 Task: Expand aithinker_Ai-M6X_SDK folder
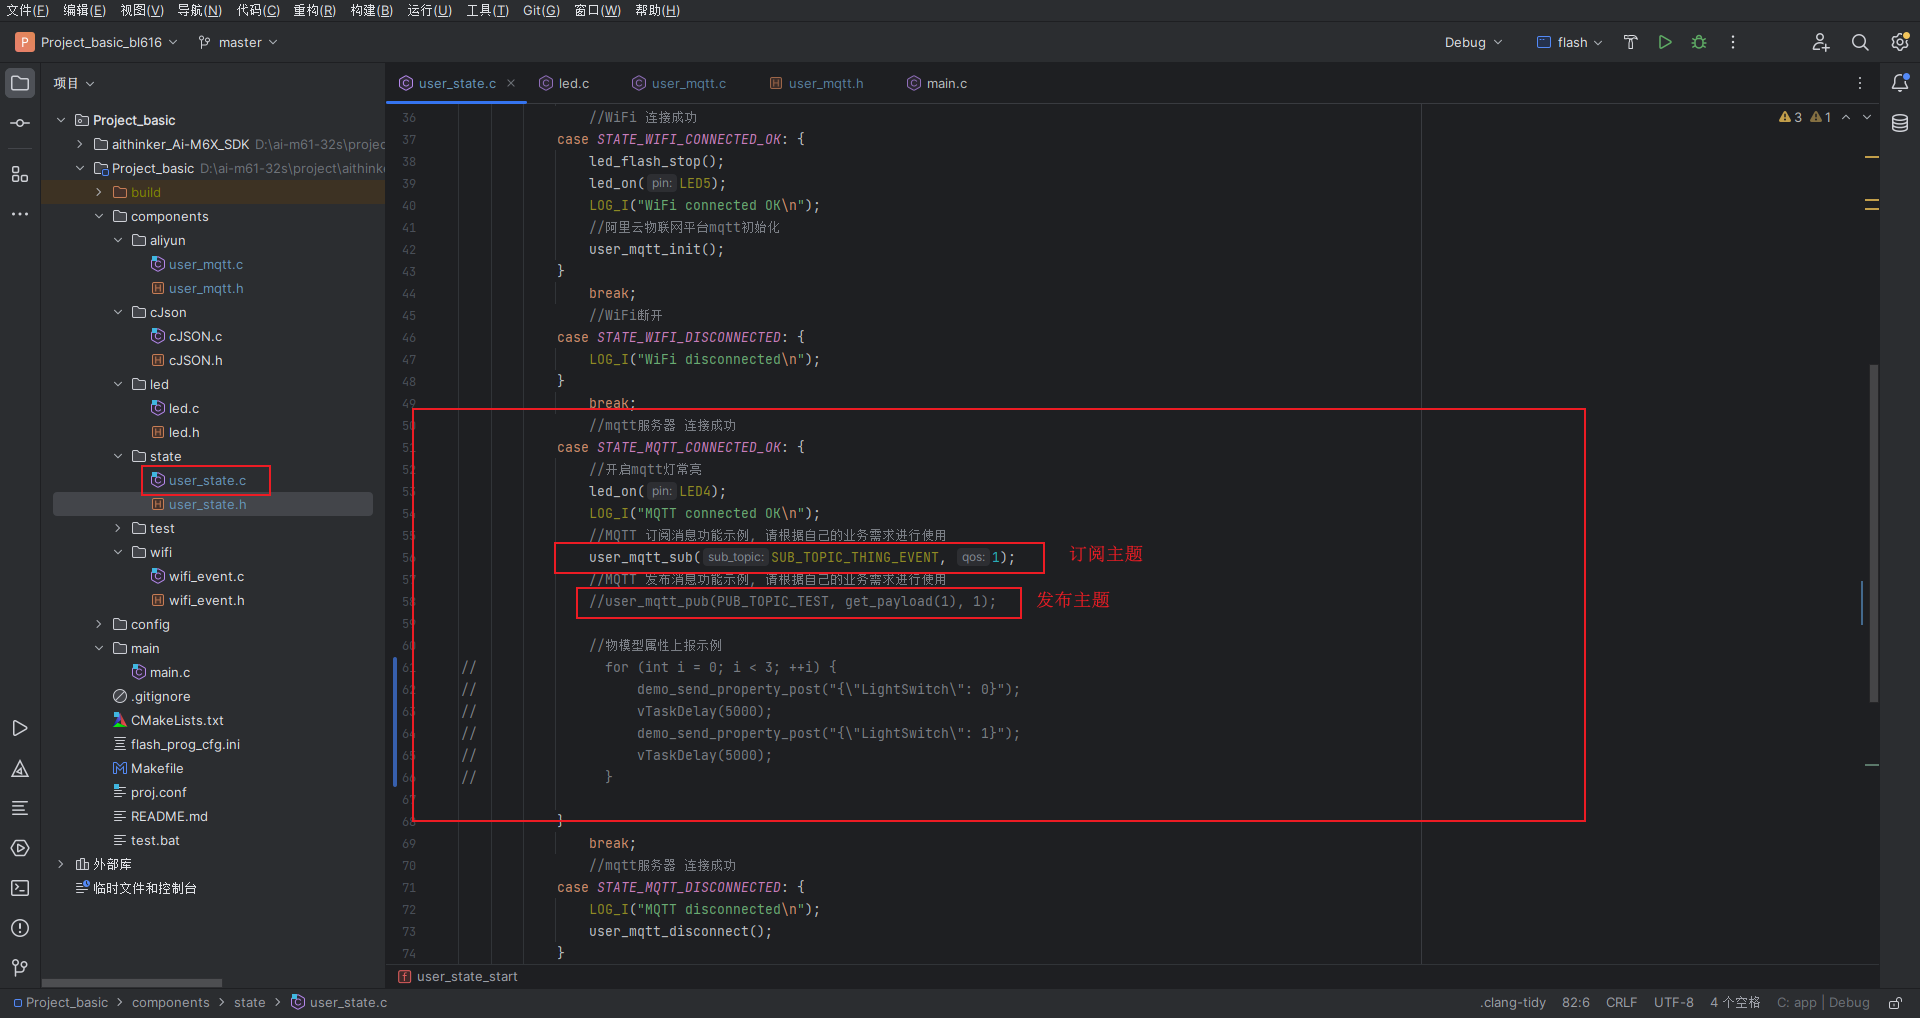[80, 144]
